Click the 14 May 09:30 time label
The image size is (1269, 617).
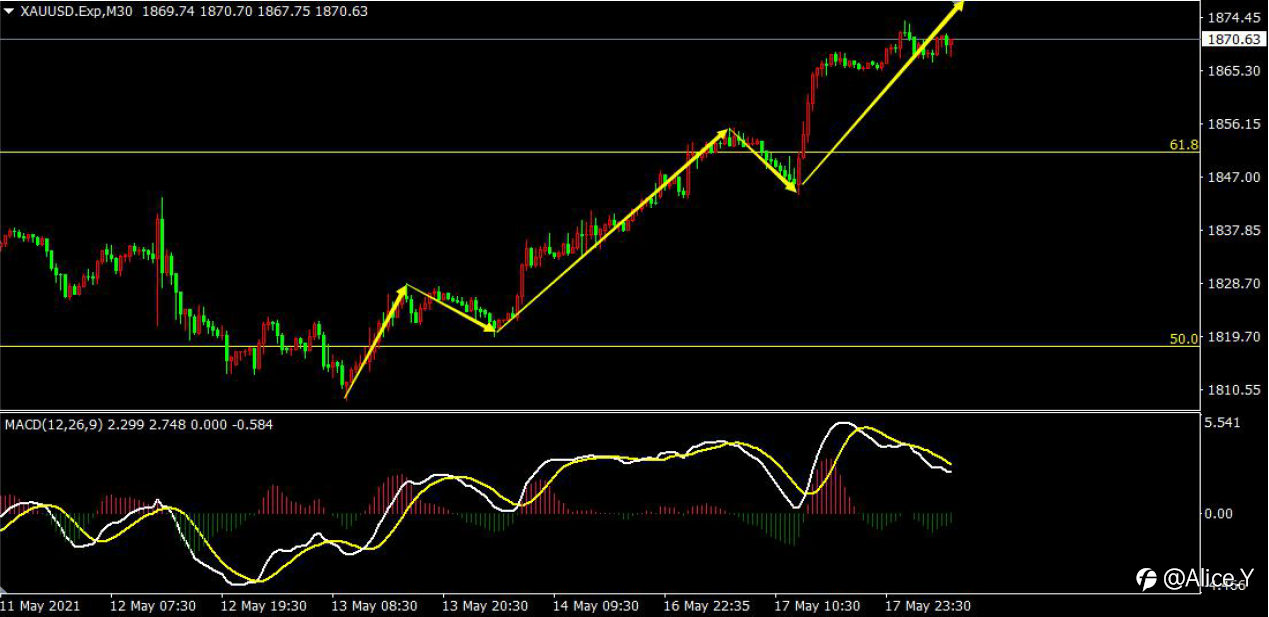(595, 606)
